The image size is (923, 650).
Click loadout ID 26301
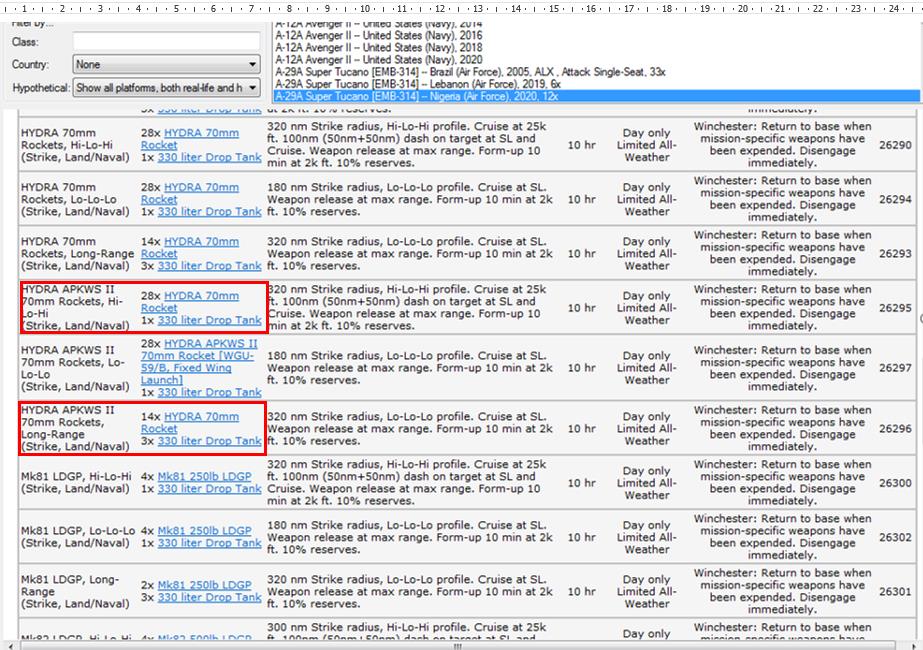coord(895,591)
